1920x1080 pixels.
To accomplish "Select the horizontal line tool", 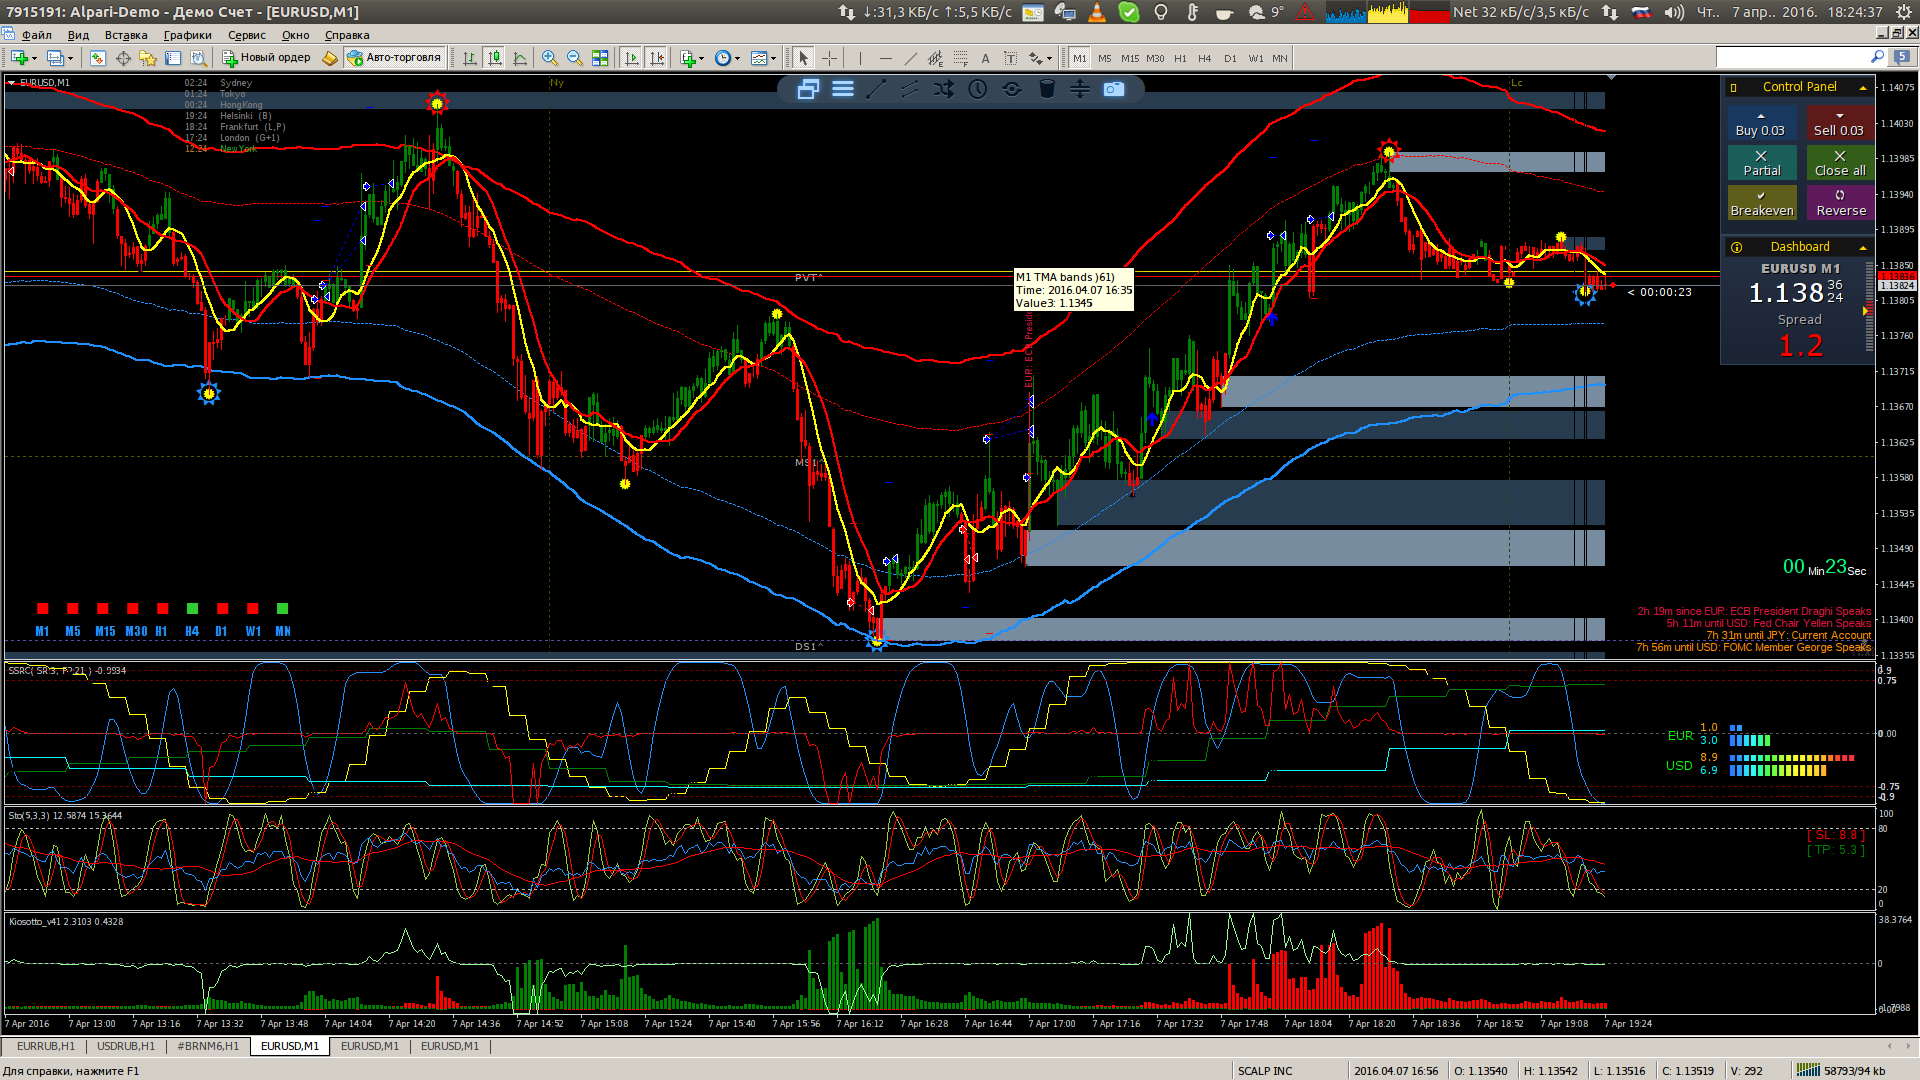I will coord(885,58).
